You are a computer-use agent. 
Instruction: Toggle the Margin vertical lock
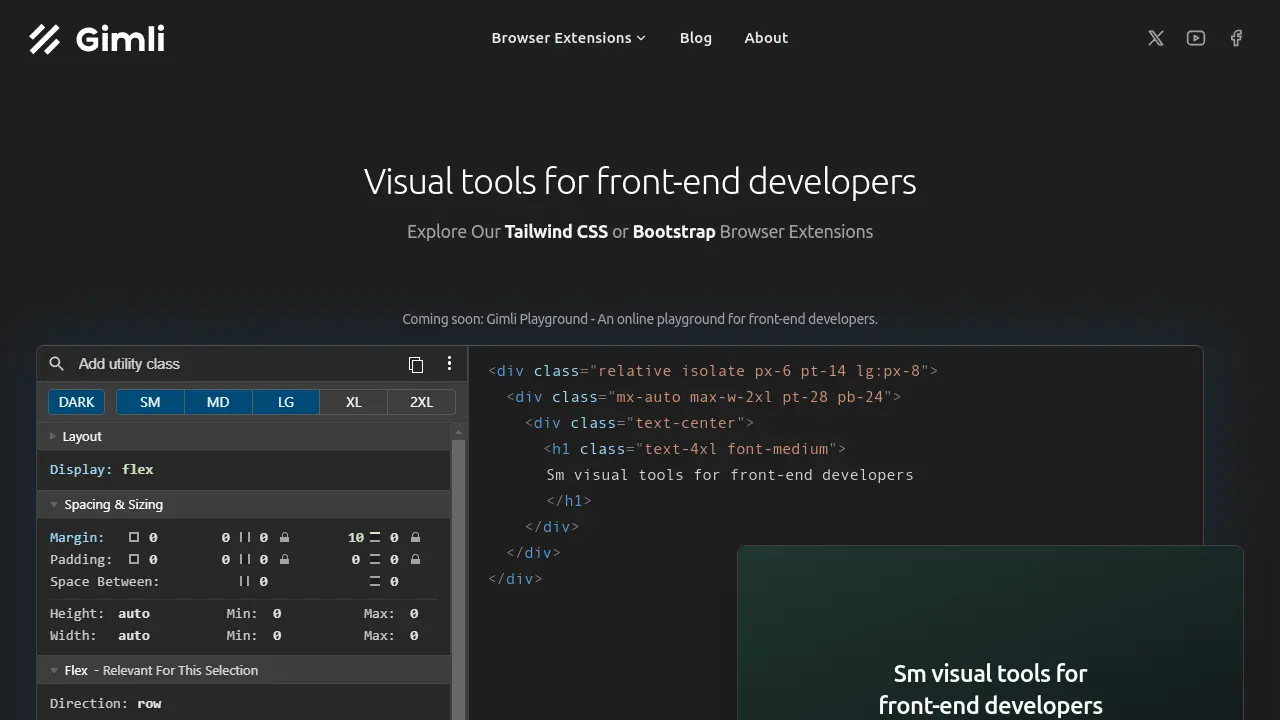pos(415,537)
